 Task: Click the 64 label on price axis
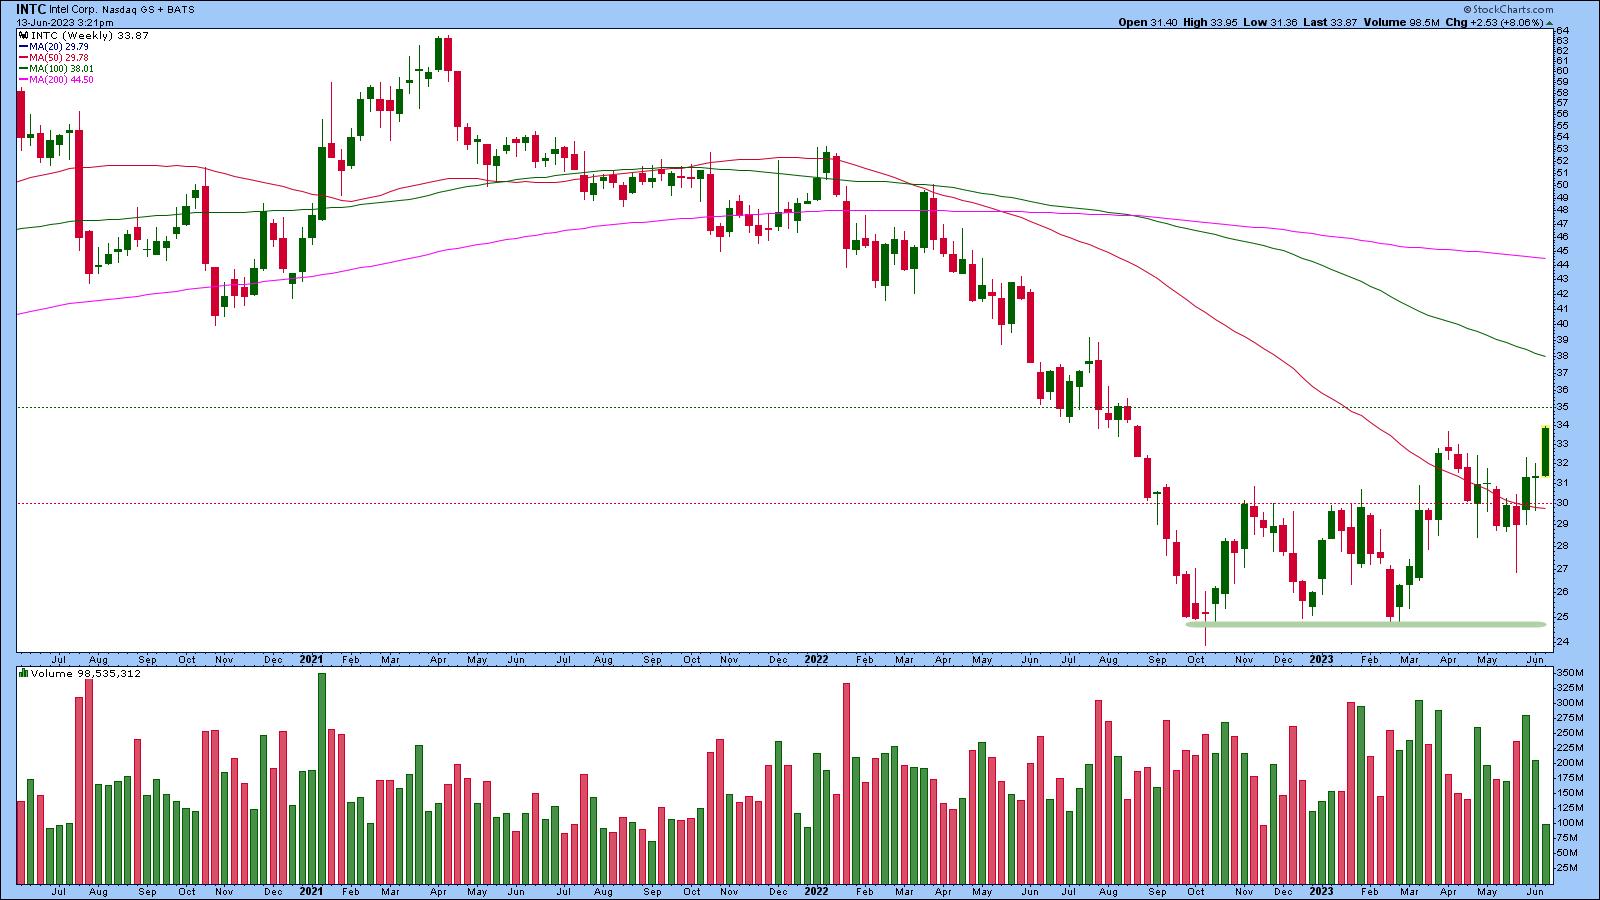[x=1561, y=31]
